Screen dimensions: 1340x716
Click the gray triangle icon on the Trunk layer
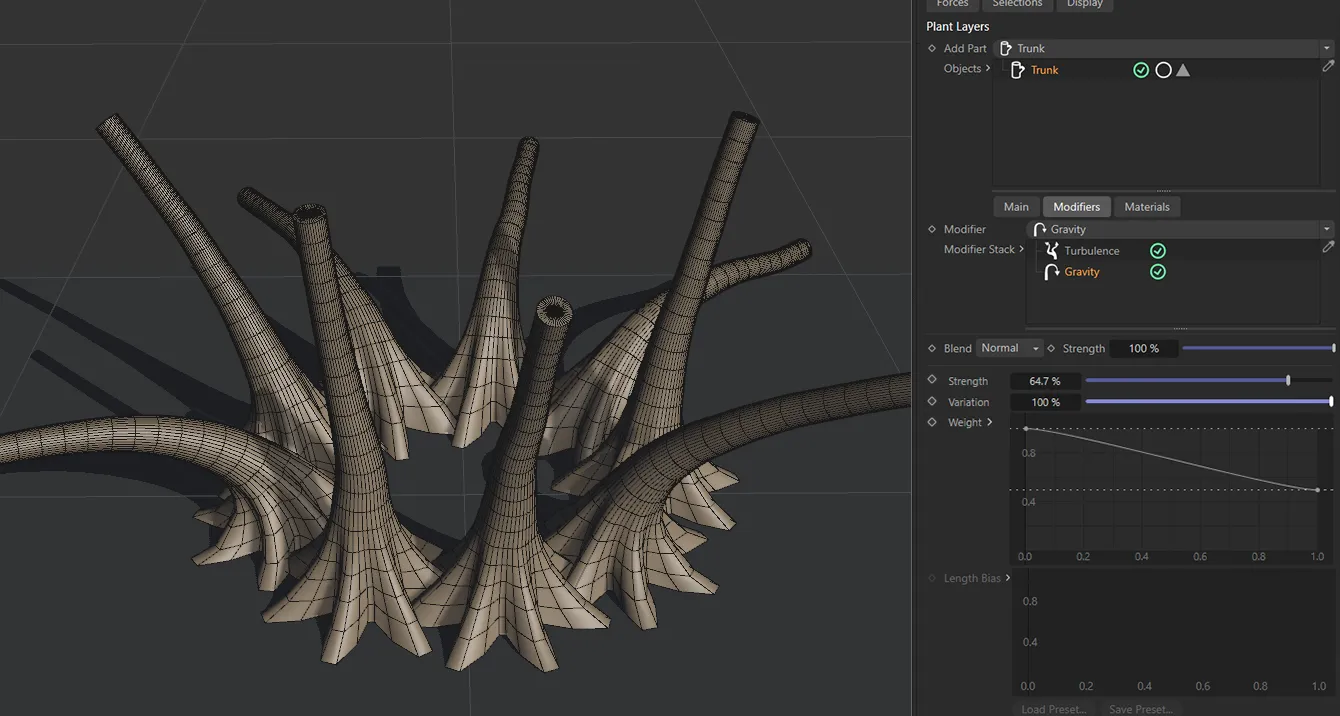(1183, 69)
